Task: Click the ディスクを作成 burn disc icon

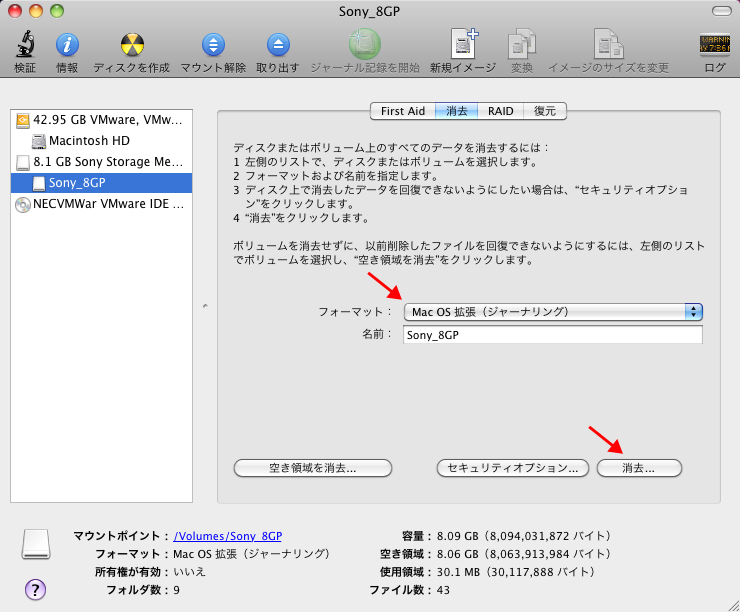Action: (132, 45)
